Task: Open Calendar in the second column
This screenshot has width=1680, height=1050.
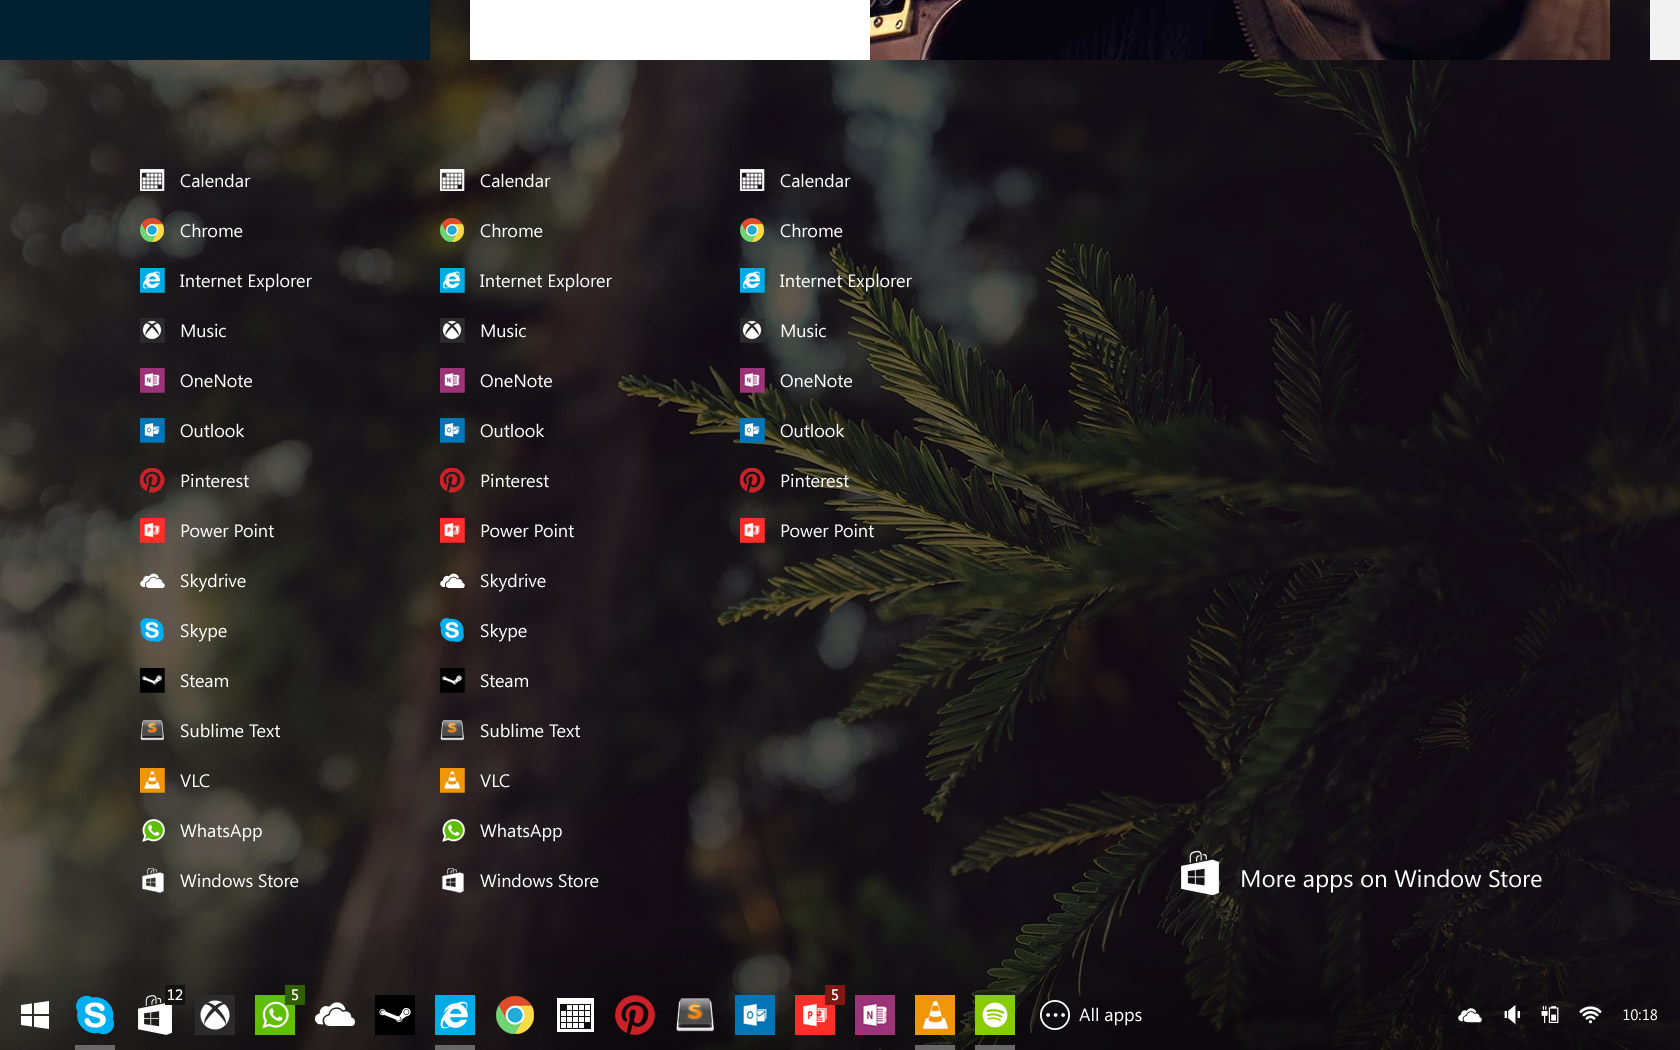Action: pyautogui.click(x=495, y=180)
